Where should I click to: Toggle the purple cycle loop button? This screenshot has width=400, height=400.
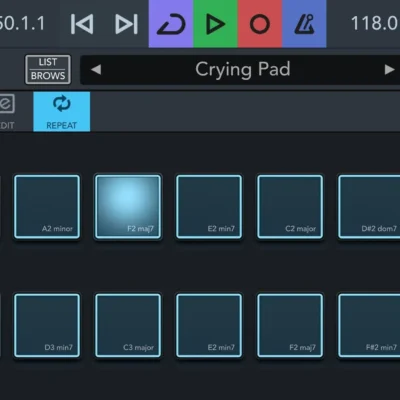[171, 24]
